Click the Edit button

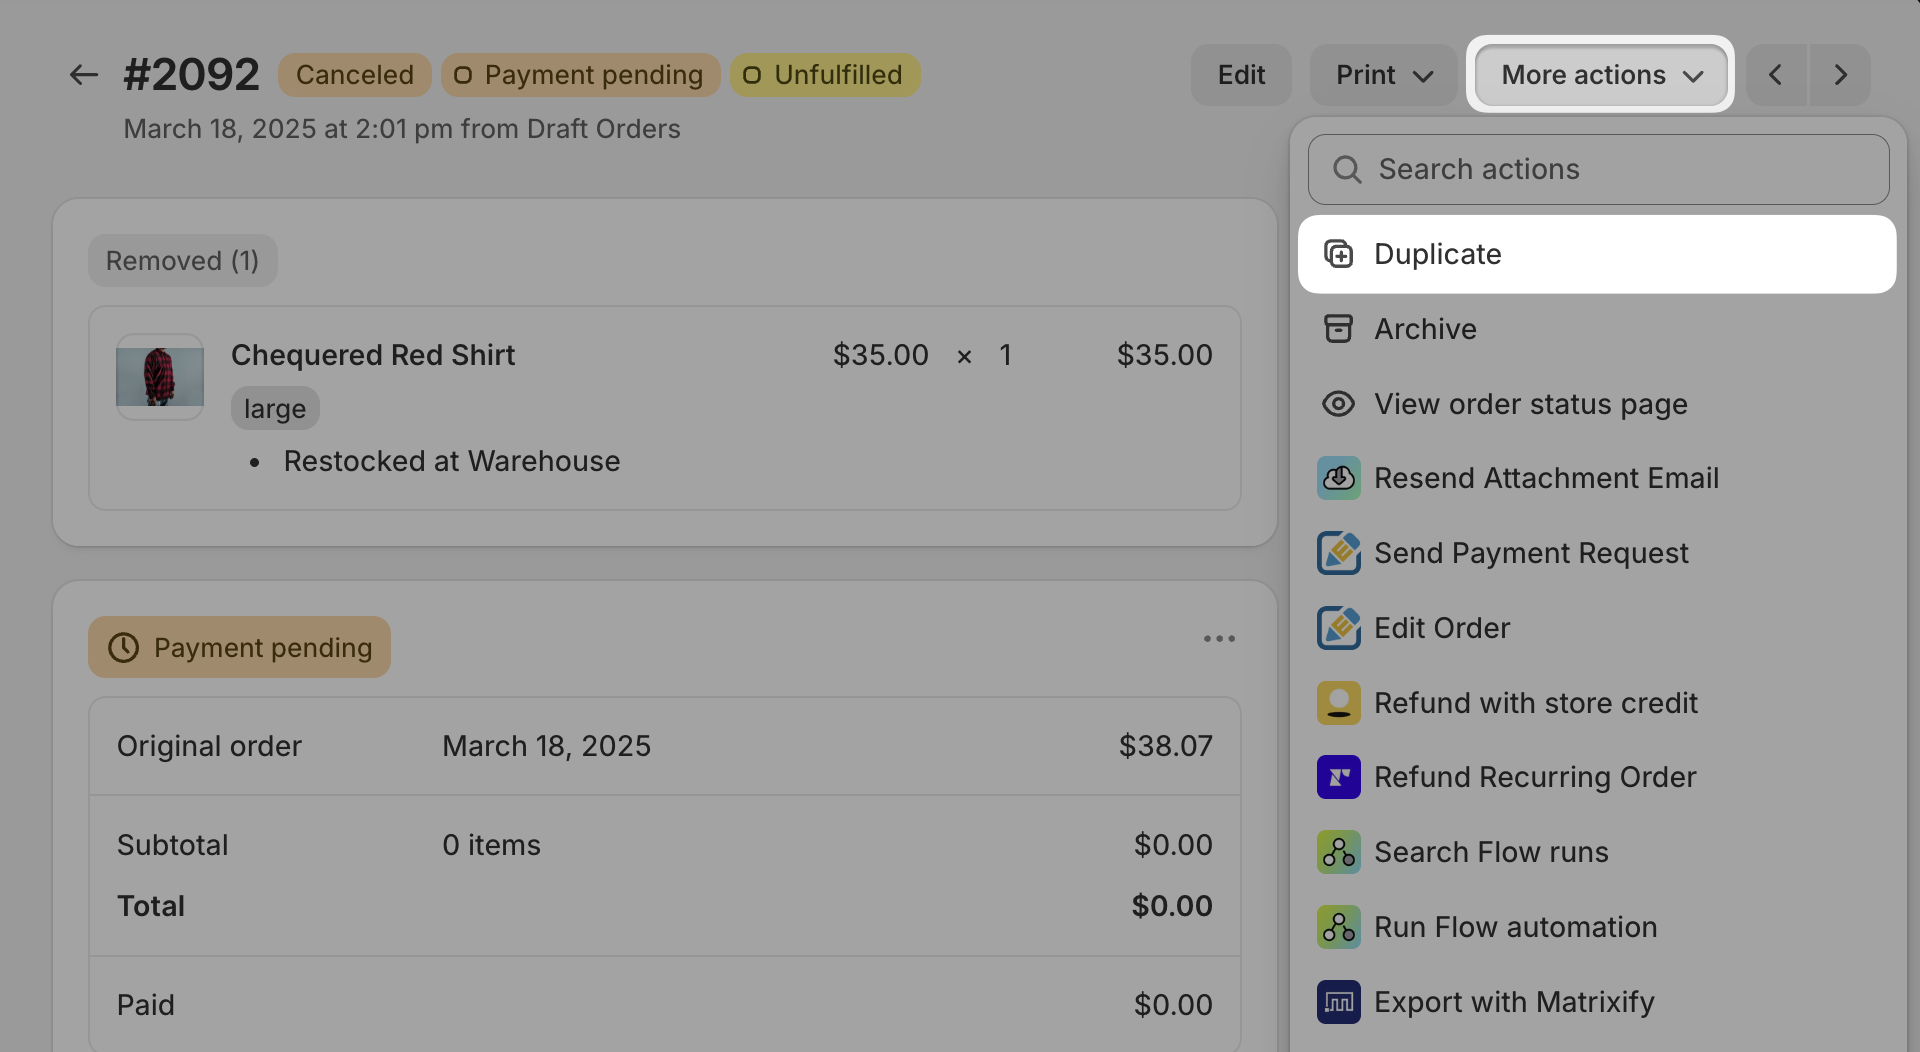1241,75
